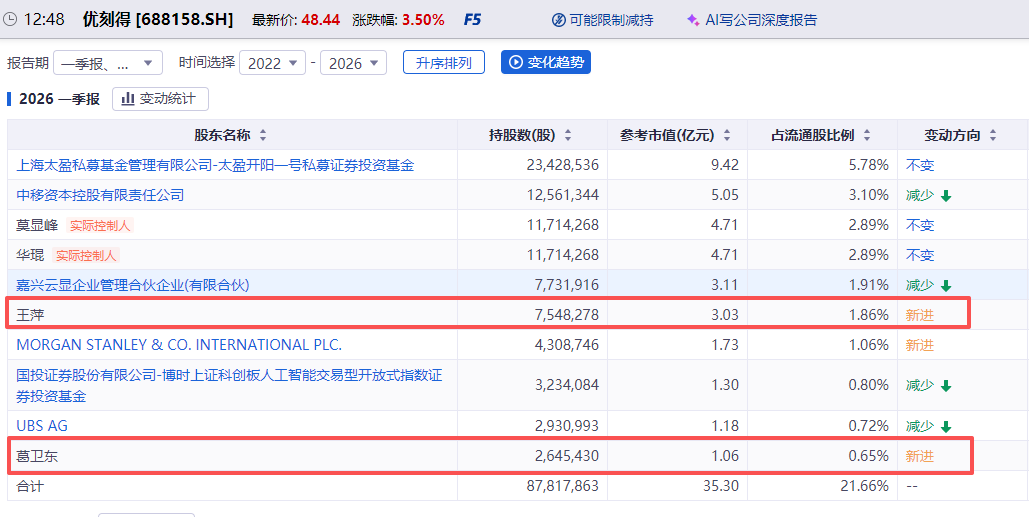Open 中移资本控股有限责任公司 link

[100, 195]
